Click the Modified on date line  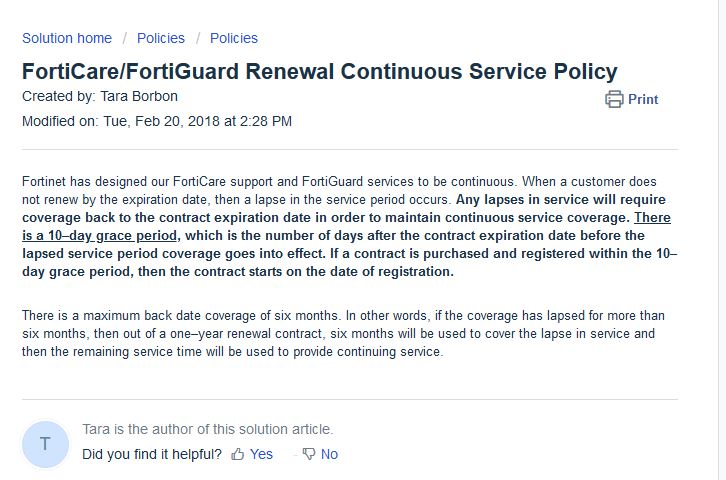(x=157, y=121)
